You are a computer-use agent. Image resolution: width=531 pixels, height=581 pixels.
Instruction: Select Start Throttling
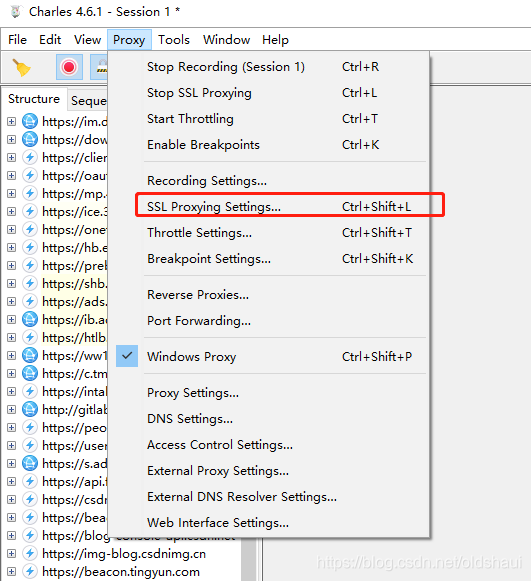pyautogui.click(x=269, y=119)
